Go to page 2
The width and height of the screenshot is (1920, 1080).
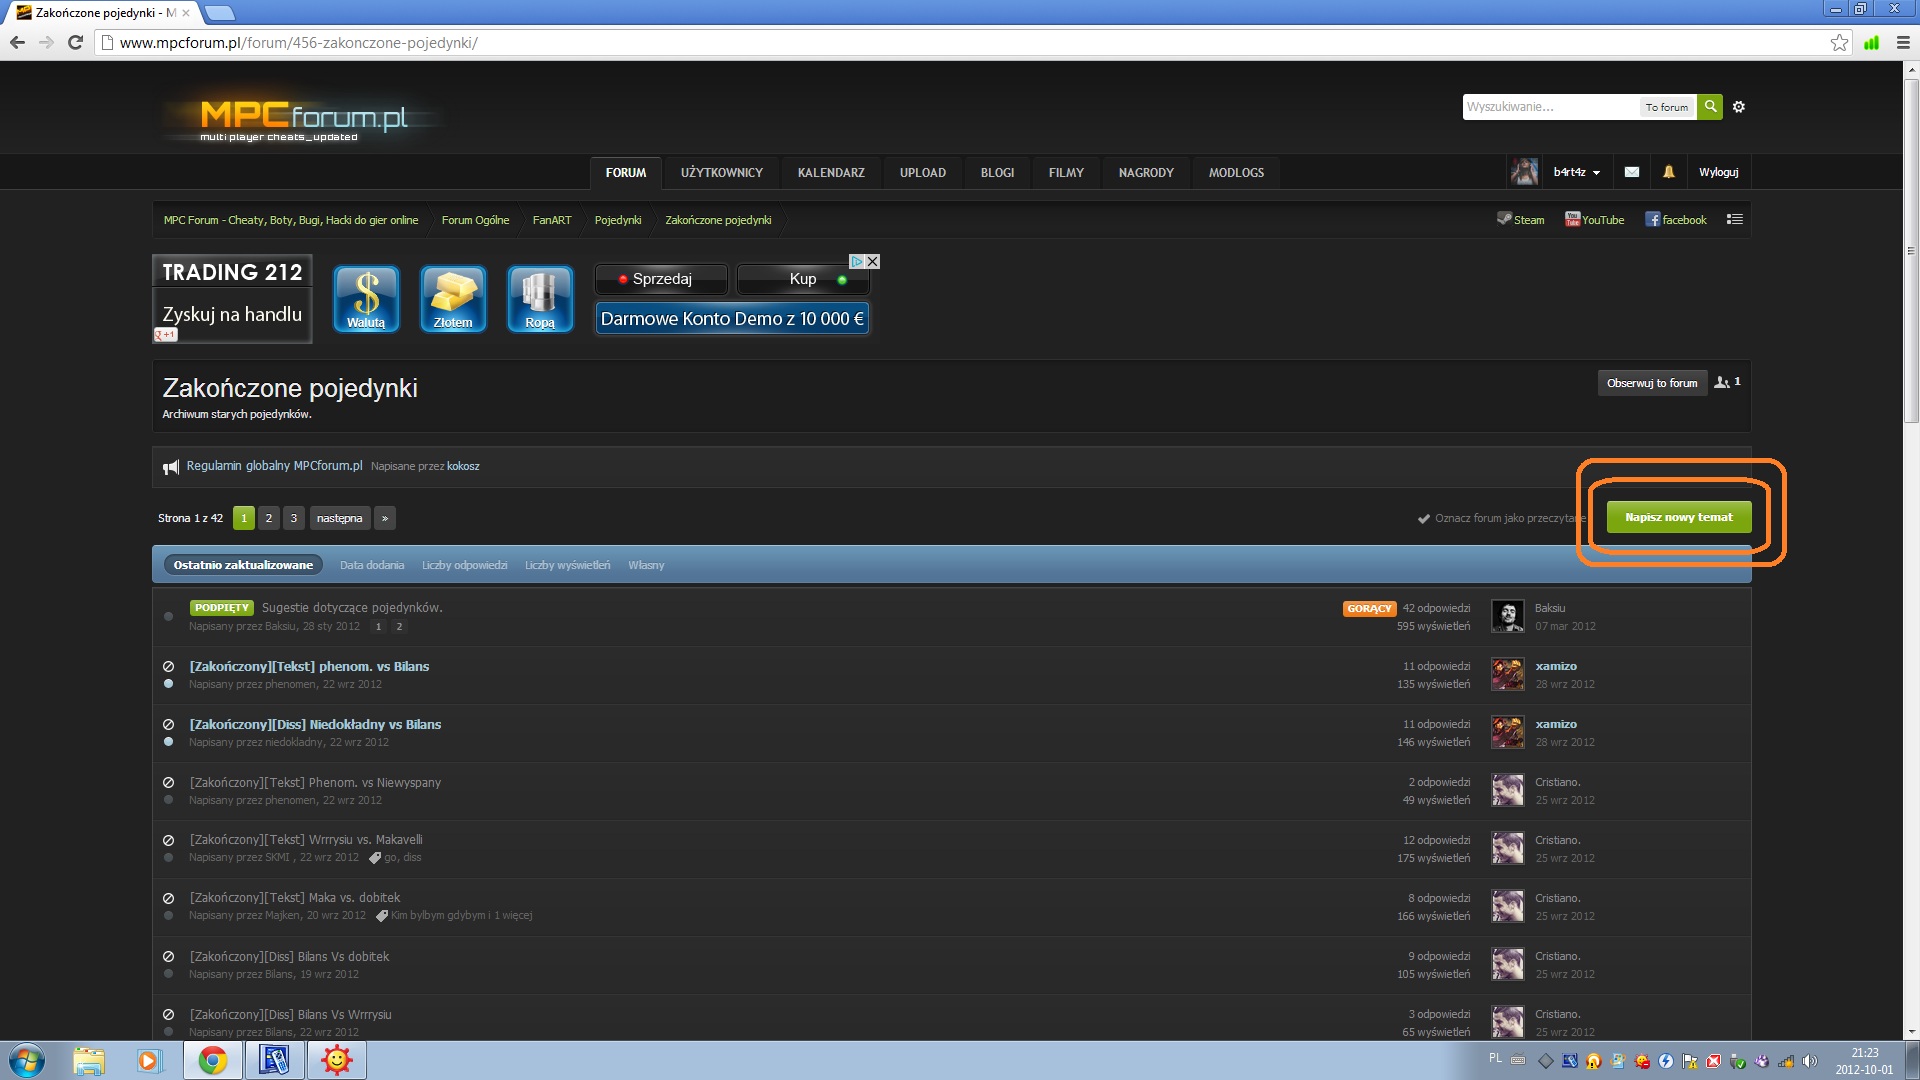269,518
